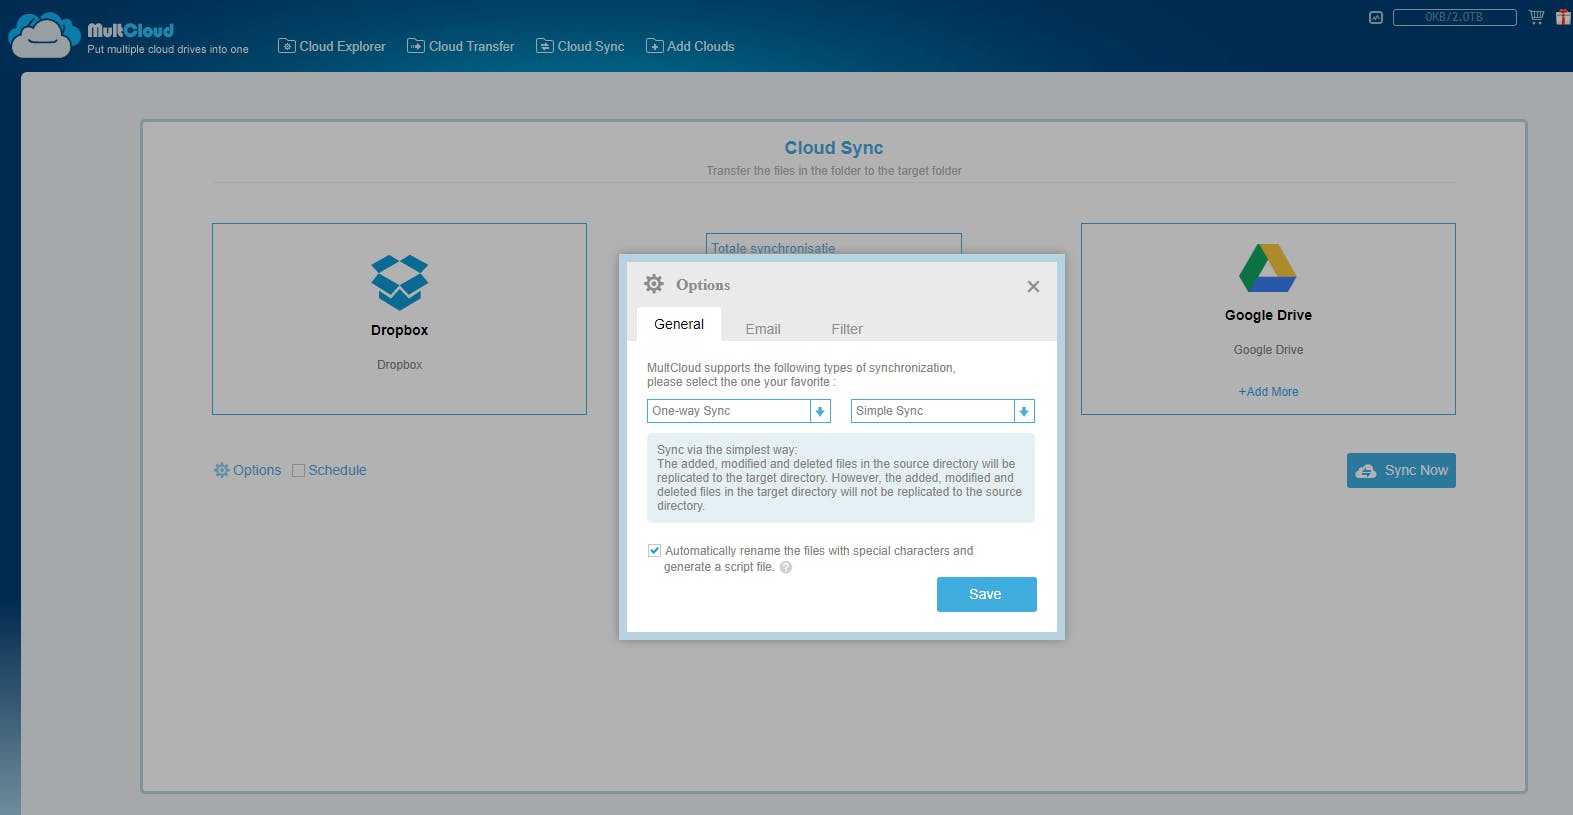Image resolution: width=1573 pixels, height=815 pixels.
Task: Click the help question mark icon
Action: tap(786, 567)
